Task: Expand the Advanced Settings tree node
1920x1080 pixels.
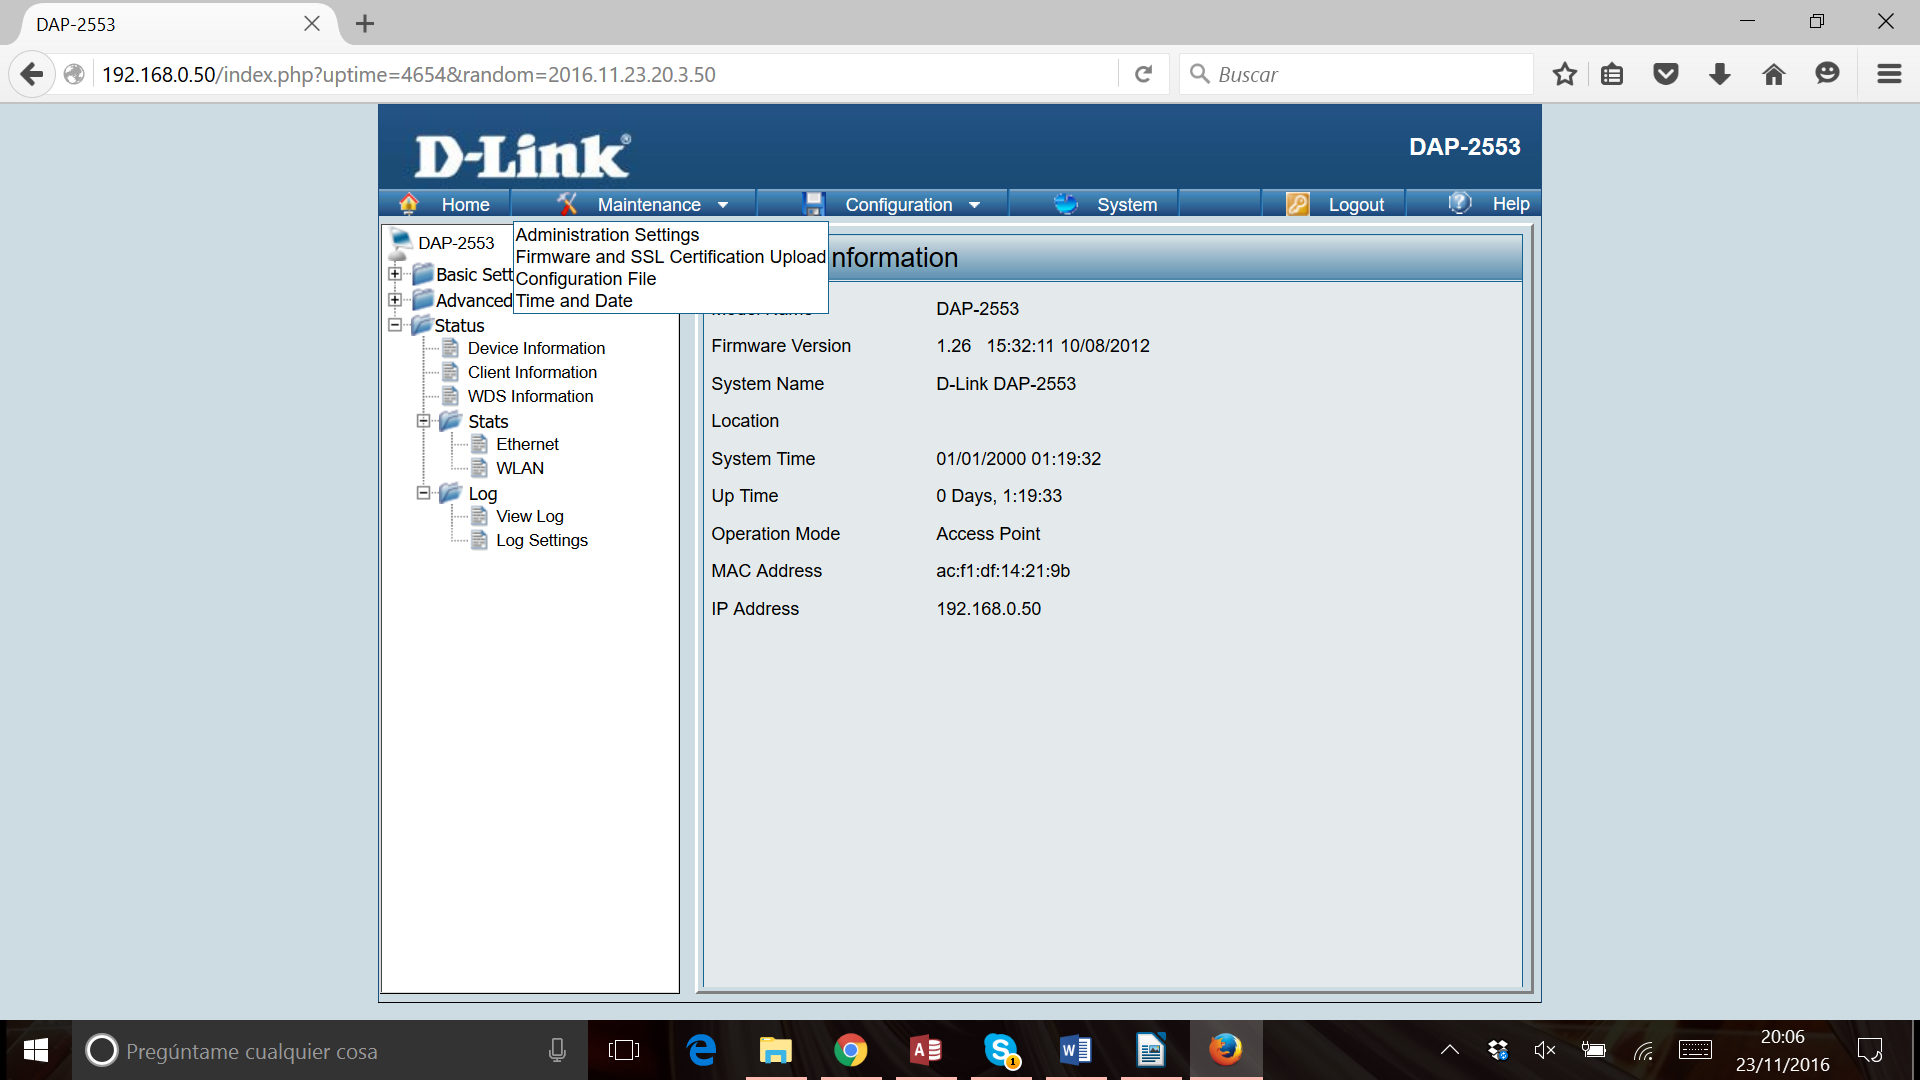Action: tap(395, 300)
